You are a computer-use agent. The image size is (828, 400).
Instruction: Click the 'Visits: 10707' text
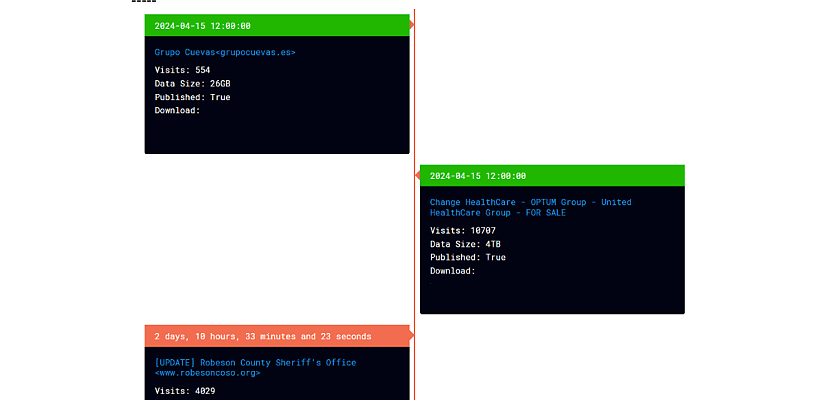click(x=463, y=230)
